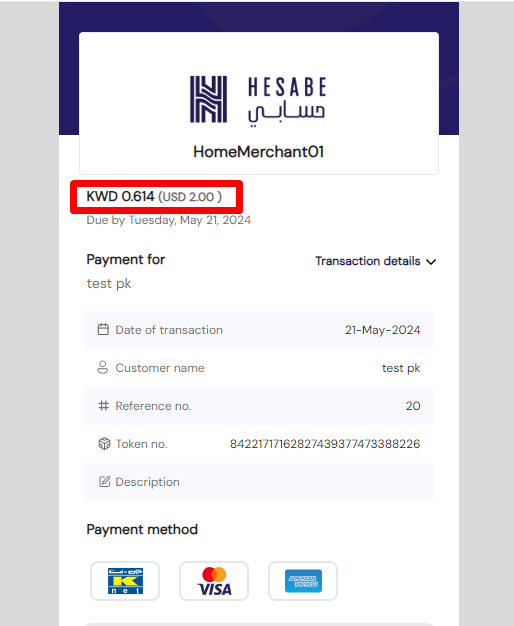Screen dimensions: 514x626
Task: Click the Due by Tuesday, May 21 text
Action: coord(169,220)
